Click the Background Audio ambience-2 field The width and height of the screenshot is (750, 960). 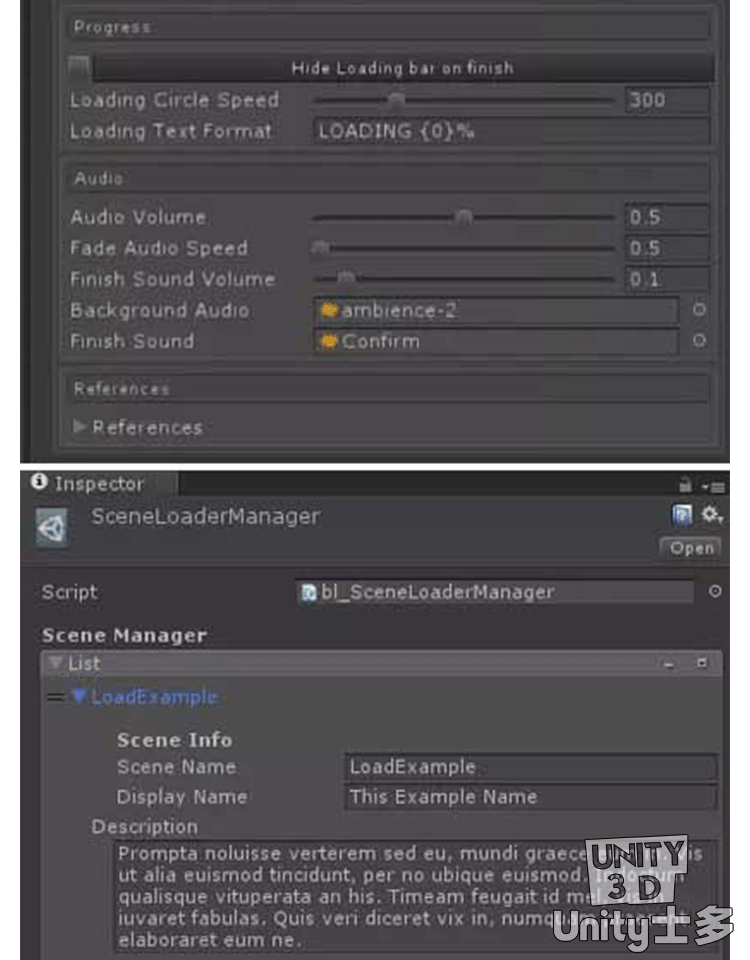496,310
